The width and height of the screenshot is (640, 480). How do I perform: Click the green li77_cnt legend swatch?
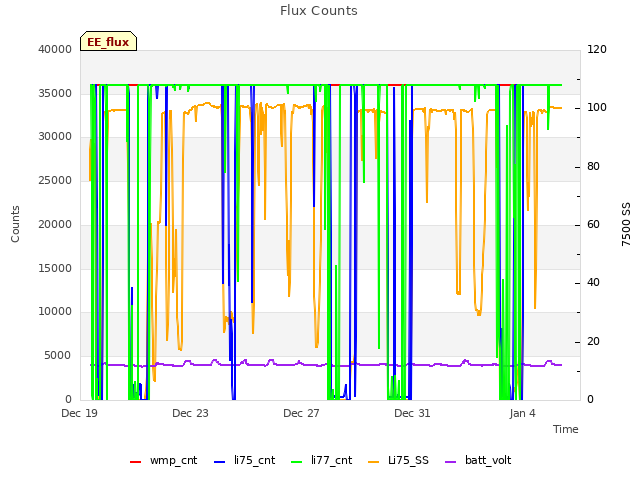[296, 462]
